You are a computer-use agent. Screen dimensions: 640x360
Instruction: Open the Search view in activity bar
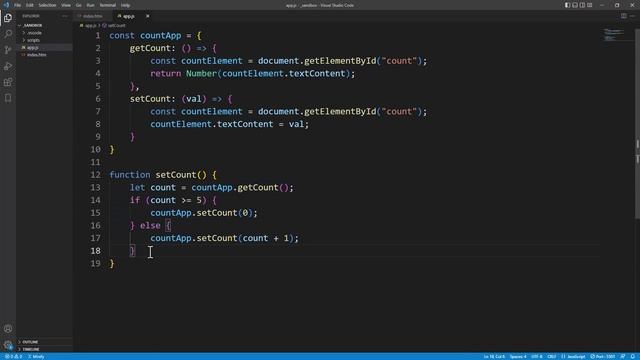[8, 34]
